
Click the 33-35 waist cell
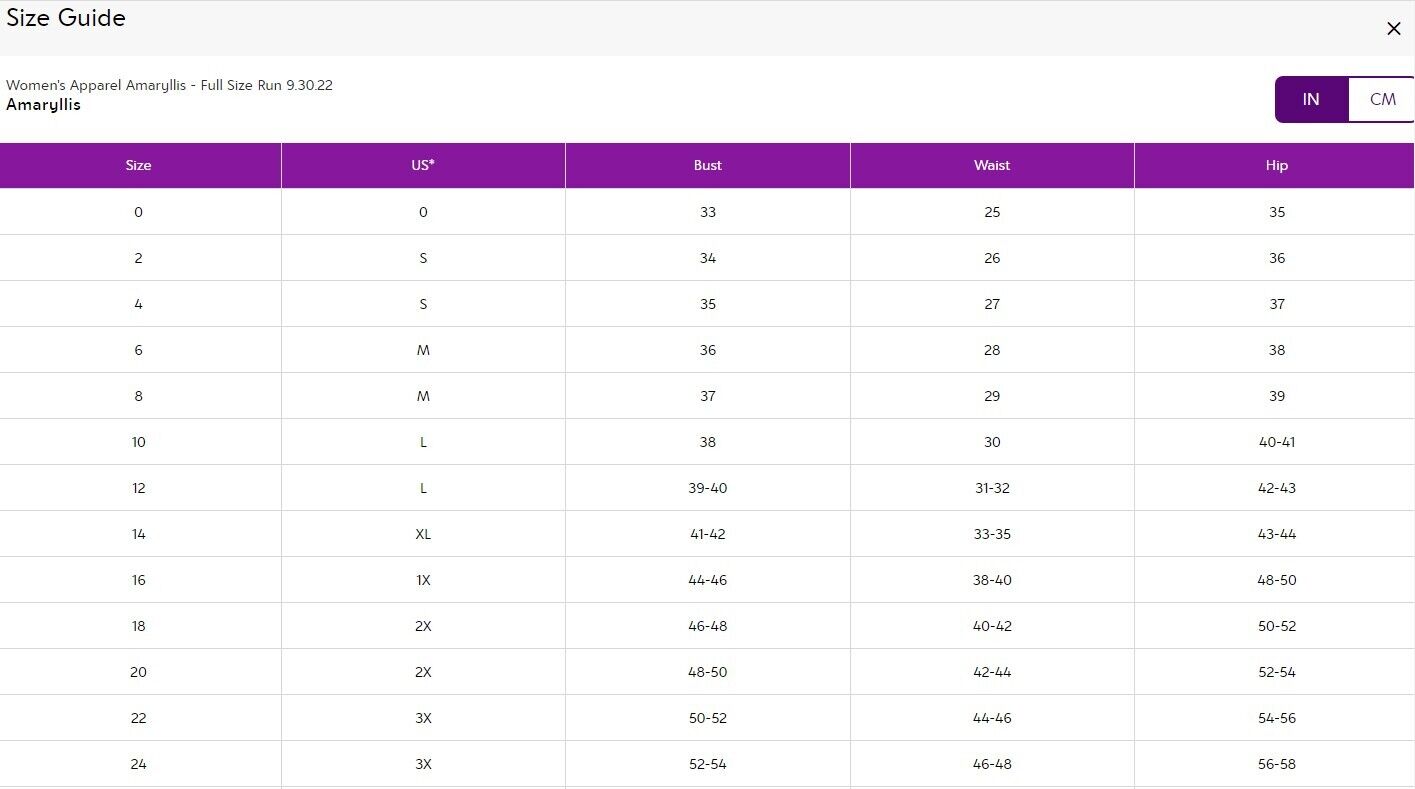[x=992, y=534]
